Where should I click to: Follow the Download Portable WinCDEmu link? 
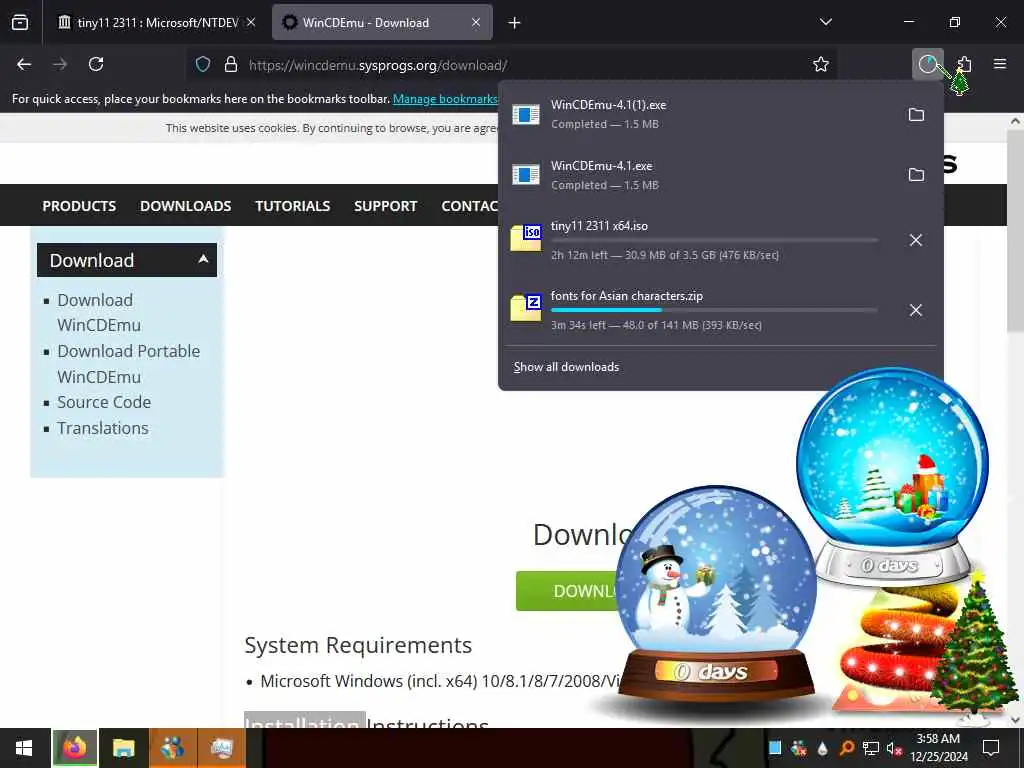tap(129, 364)
